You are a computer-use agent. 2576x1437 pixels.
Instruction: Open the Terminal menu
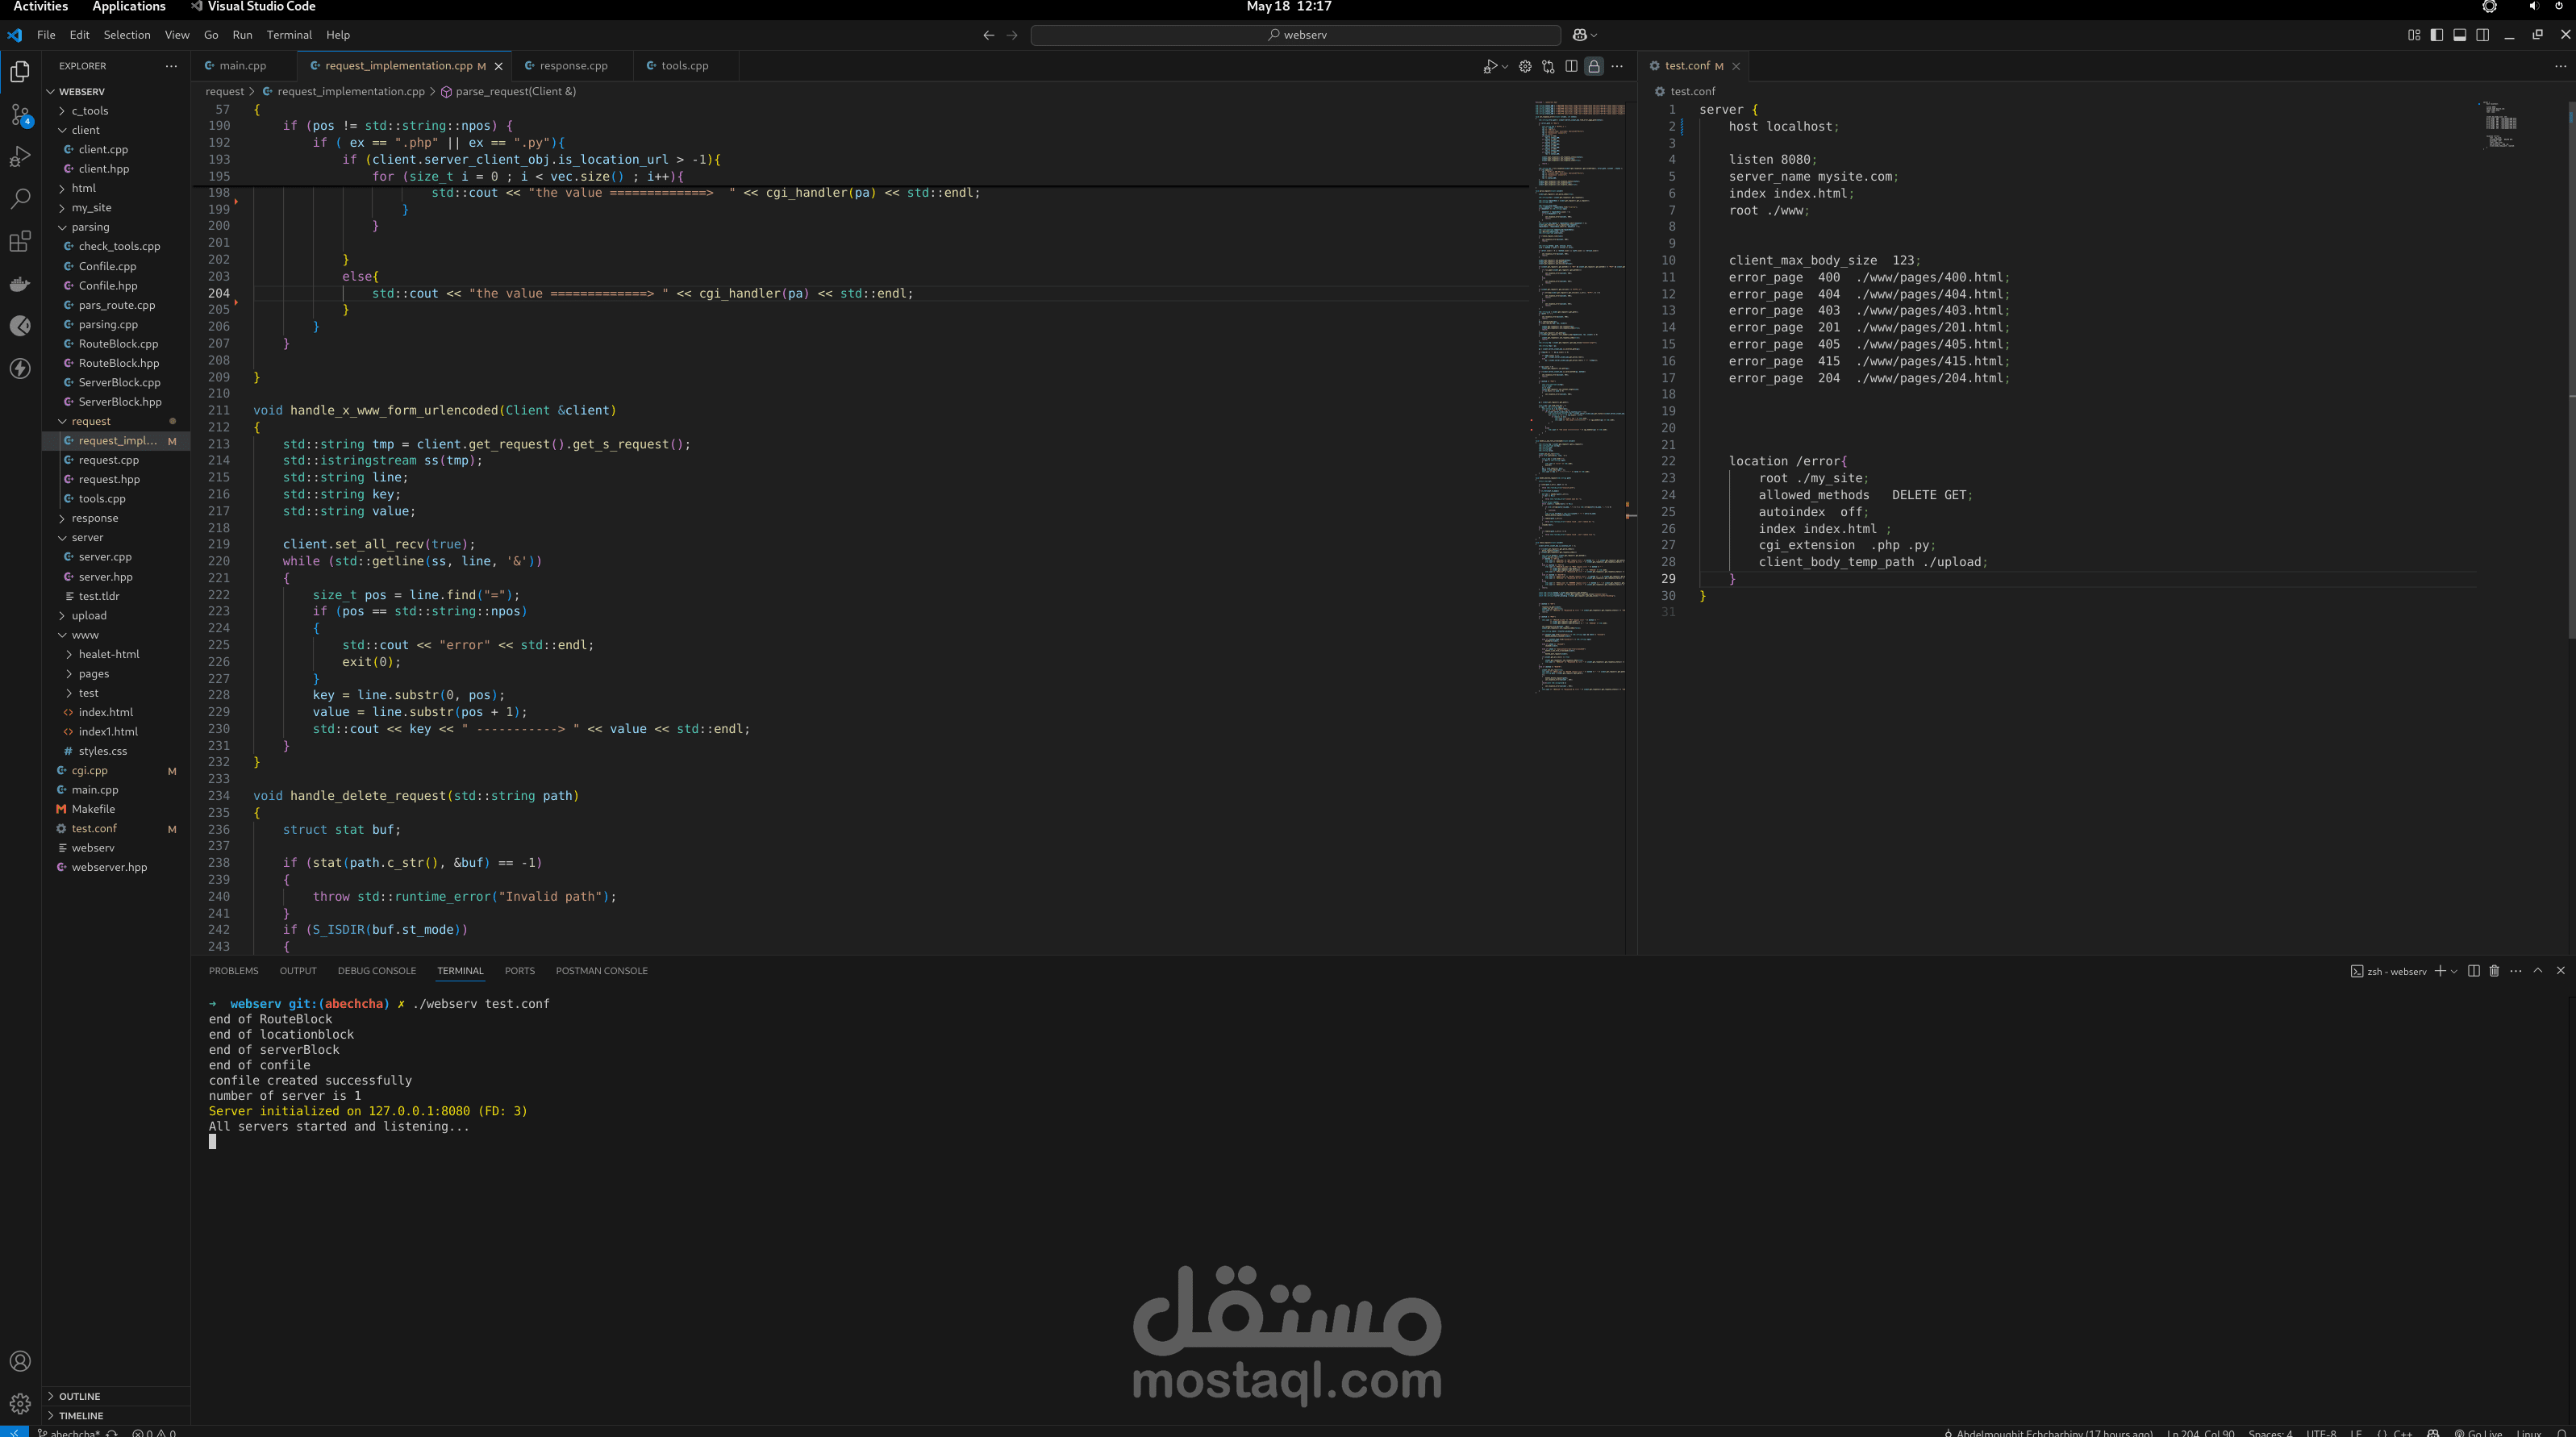coord(289,35)
